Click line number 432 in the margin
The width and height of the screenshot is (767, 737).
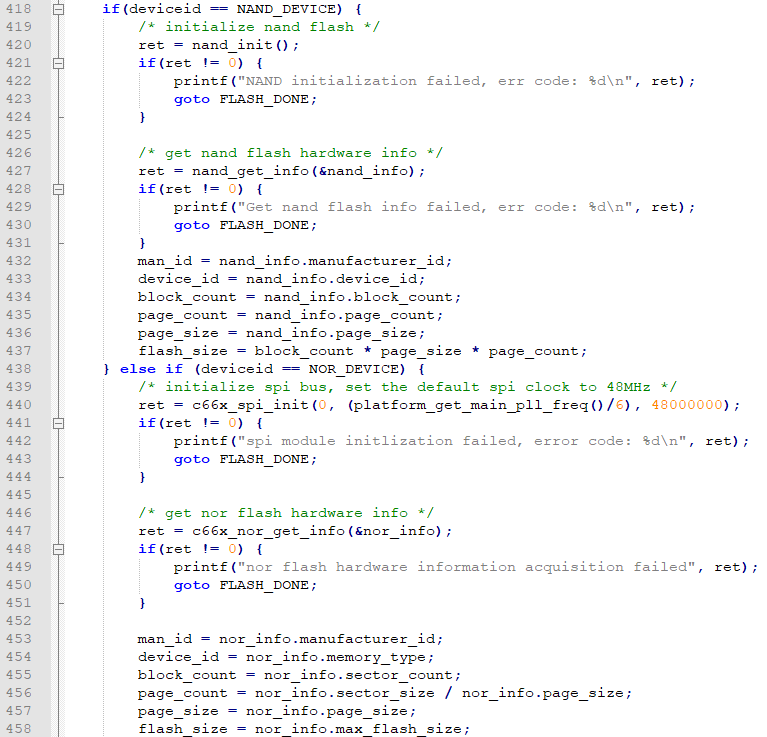click(x=18, y=261)
